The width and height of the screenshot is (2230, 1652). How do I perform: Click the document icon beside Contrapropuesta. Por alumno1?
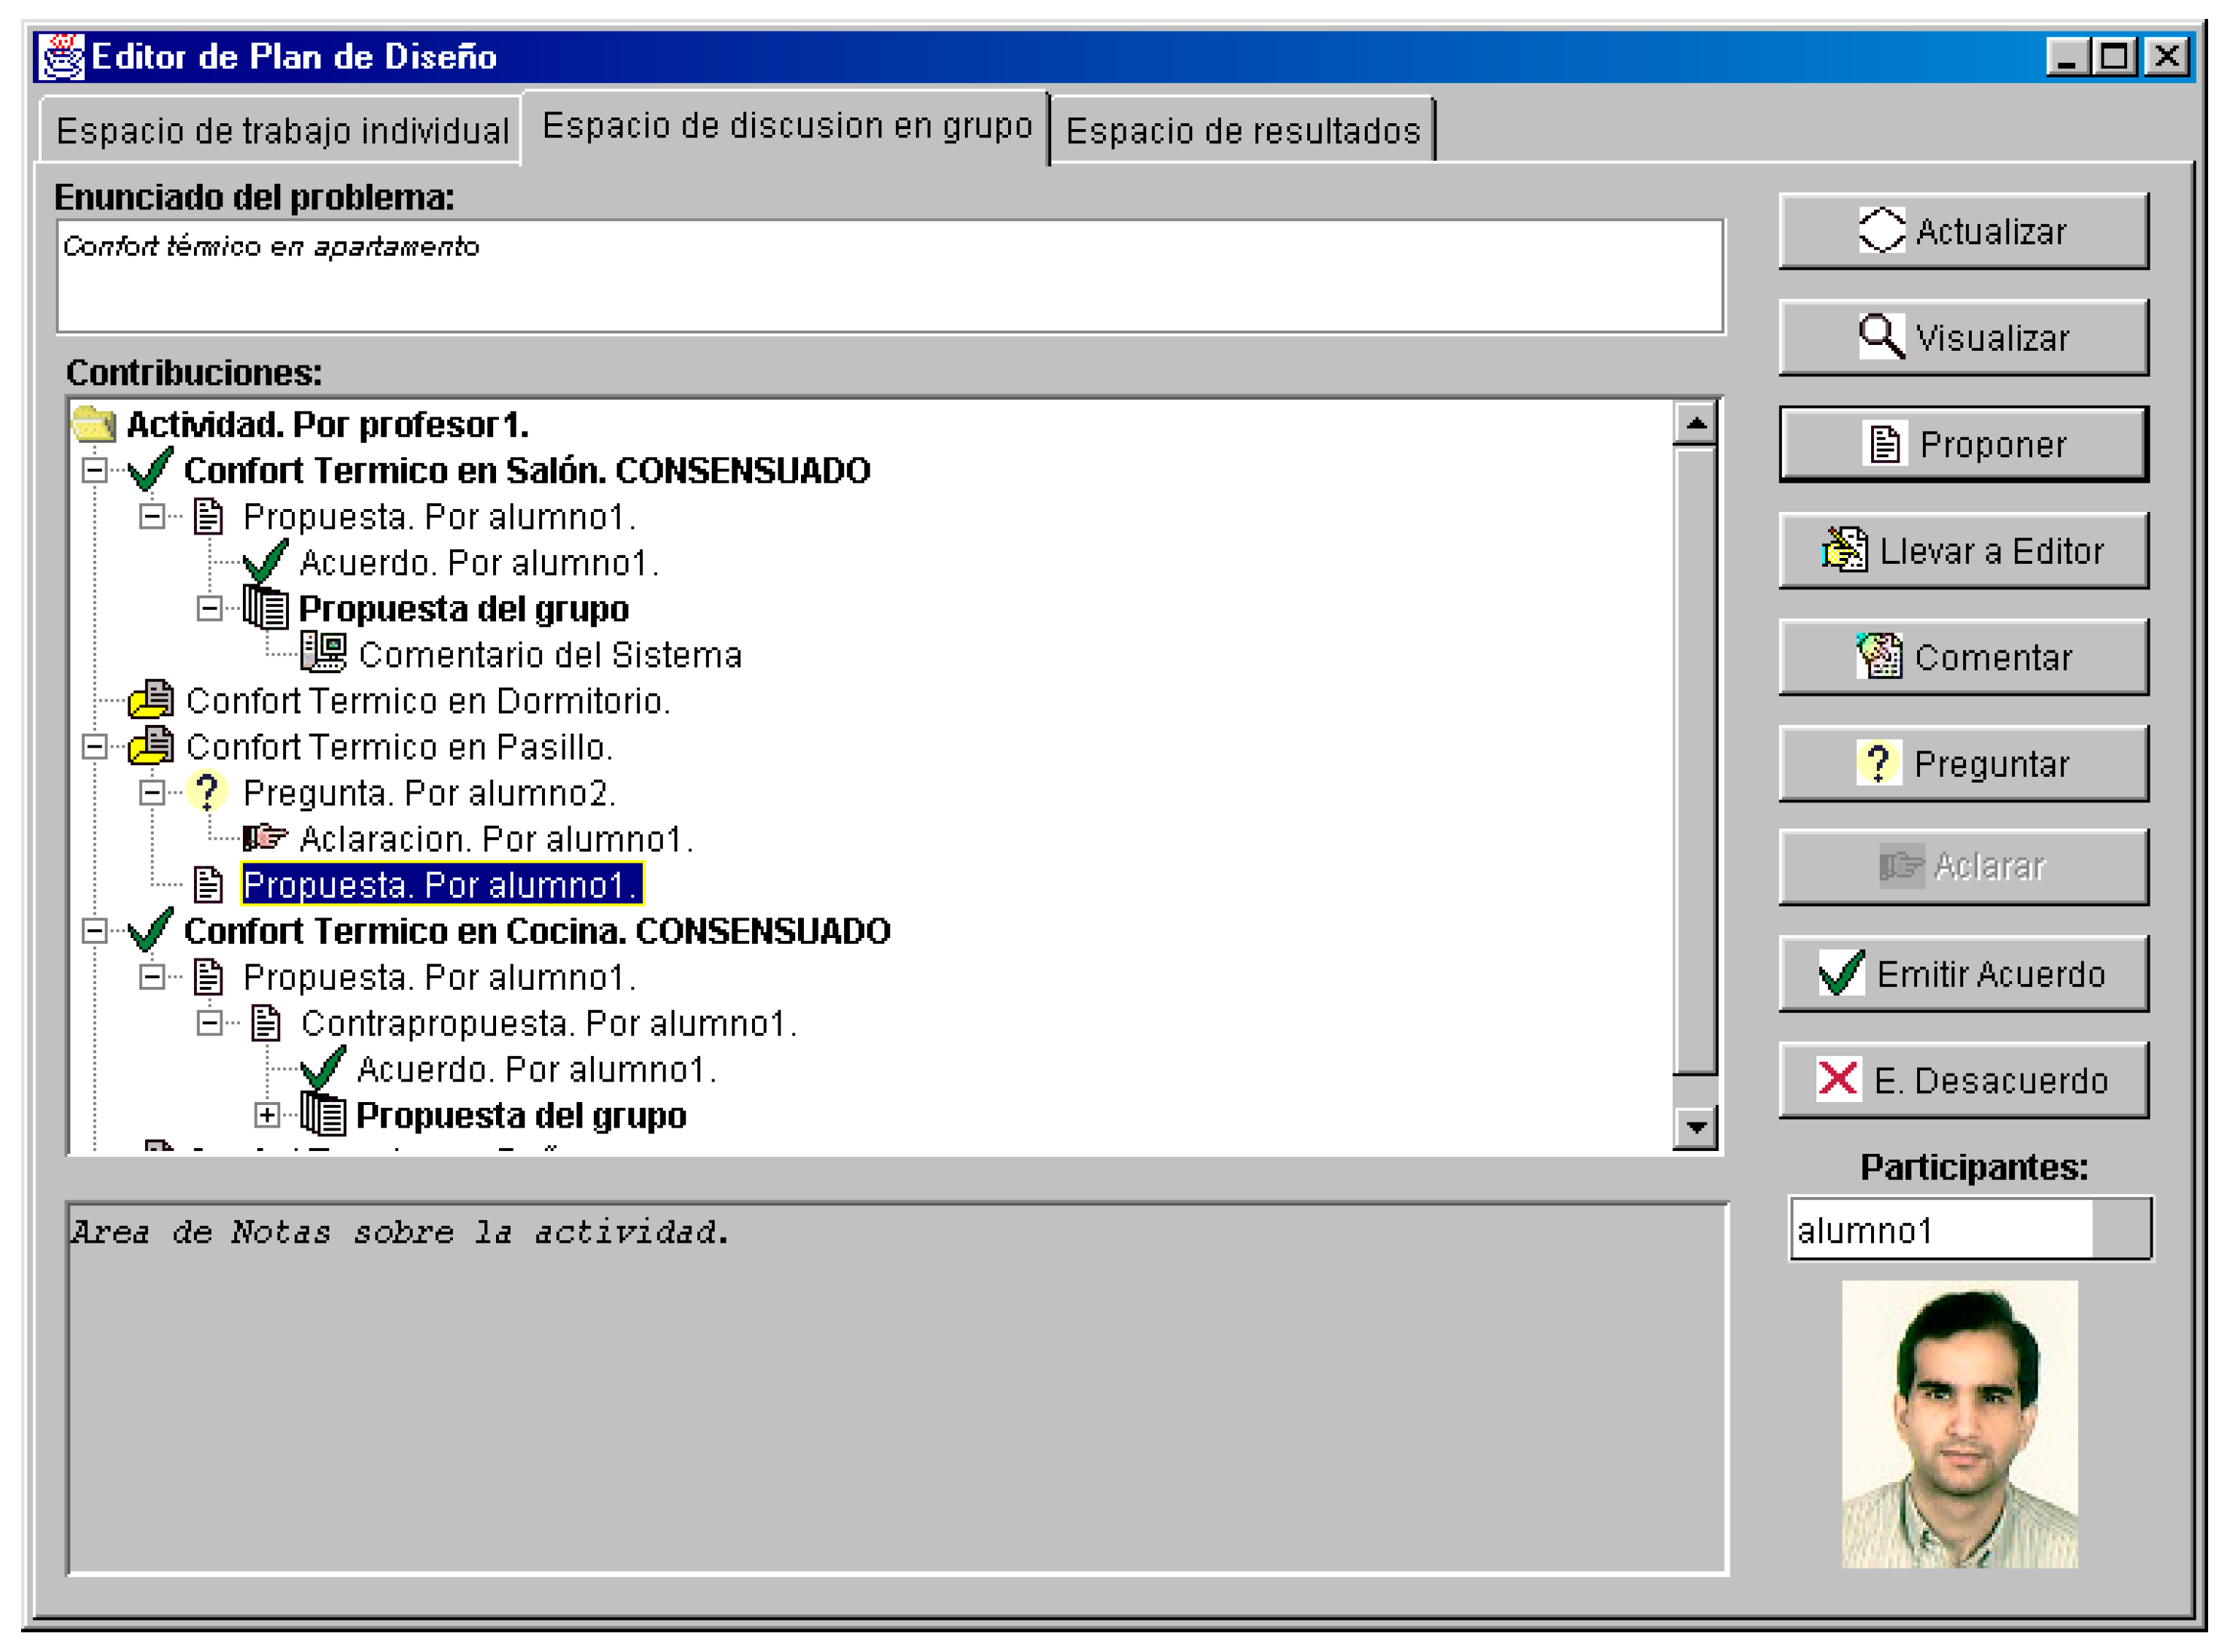[266, 1024]
